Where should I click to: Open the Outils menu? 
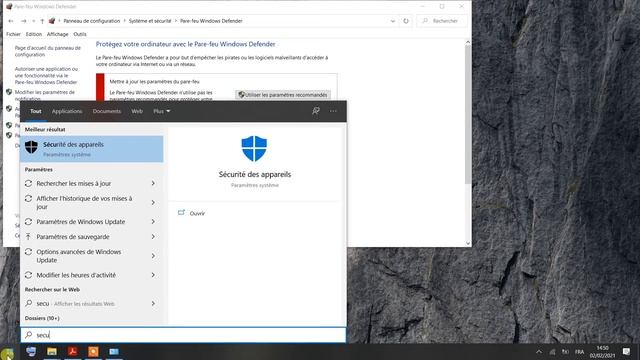(x=80, y=34)
